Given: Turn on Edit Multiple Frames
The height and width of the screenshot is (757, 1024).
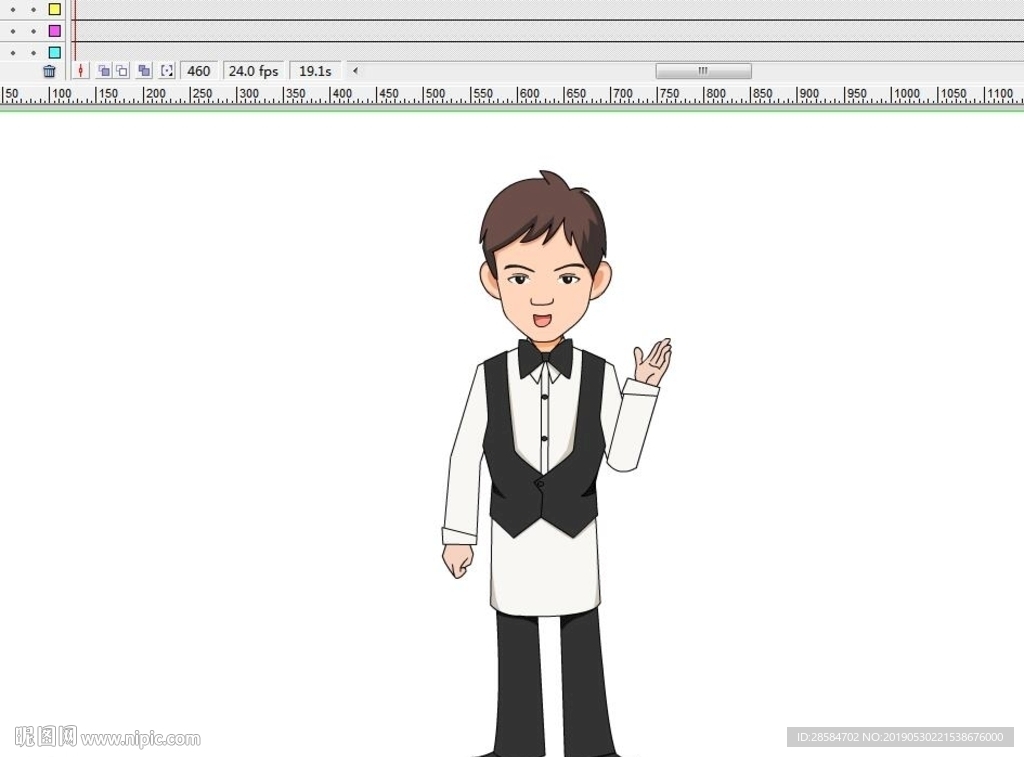Looking at the screenshot, I should pos(144,71).
